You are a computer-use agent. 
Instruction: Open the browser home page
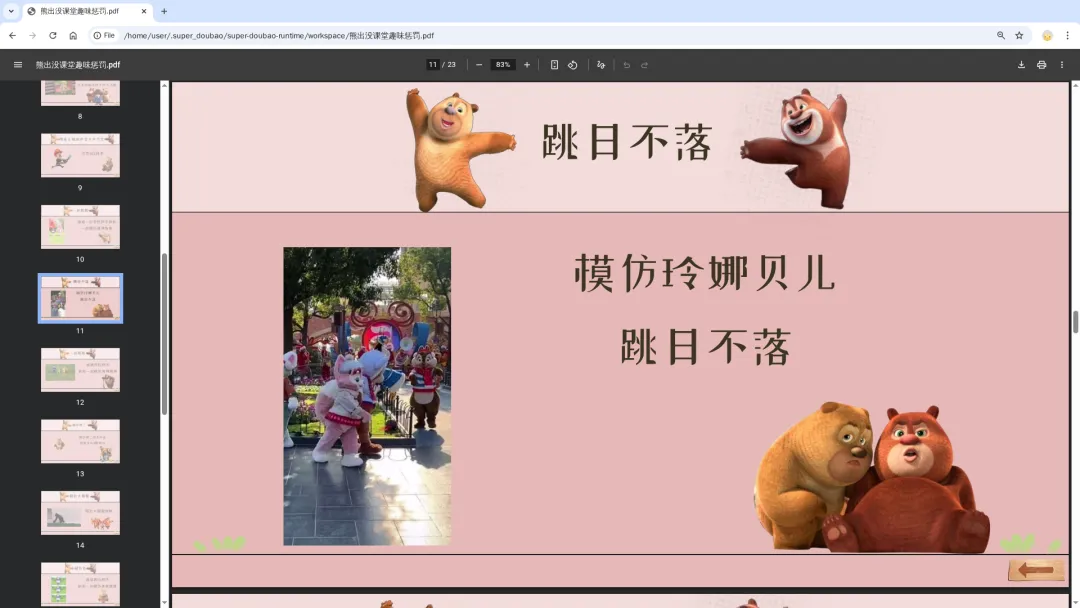[x=73, y=35]
